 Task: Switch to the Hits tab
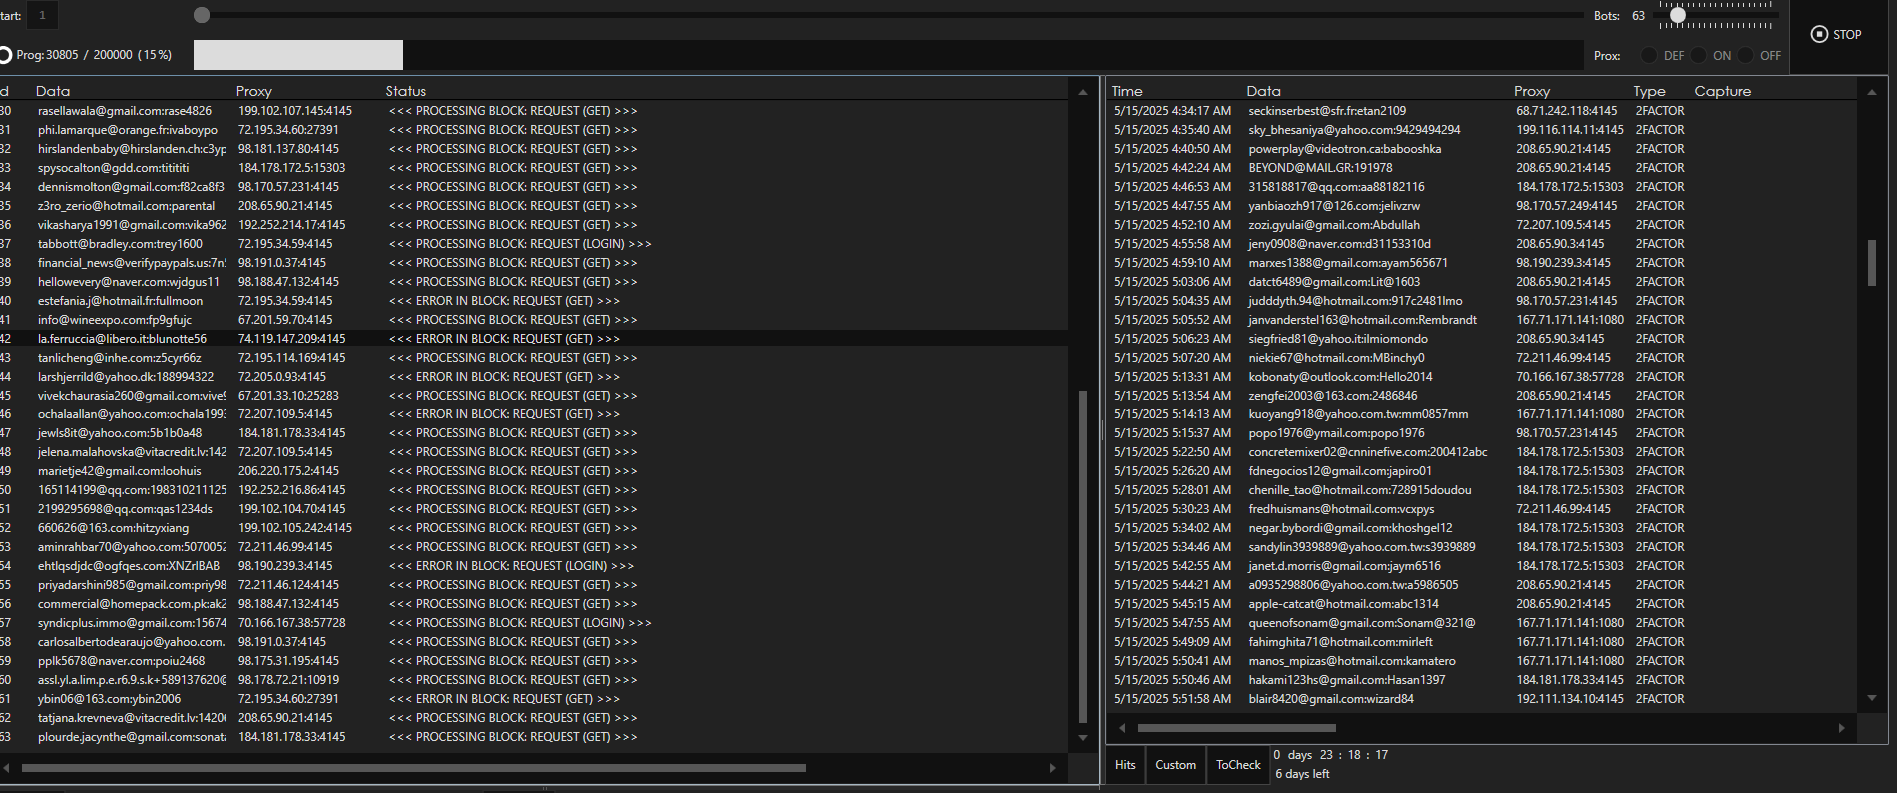[x=1125, y=765]
